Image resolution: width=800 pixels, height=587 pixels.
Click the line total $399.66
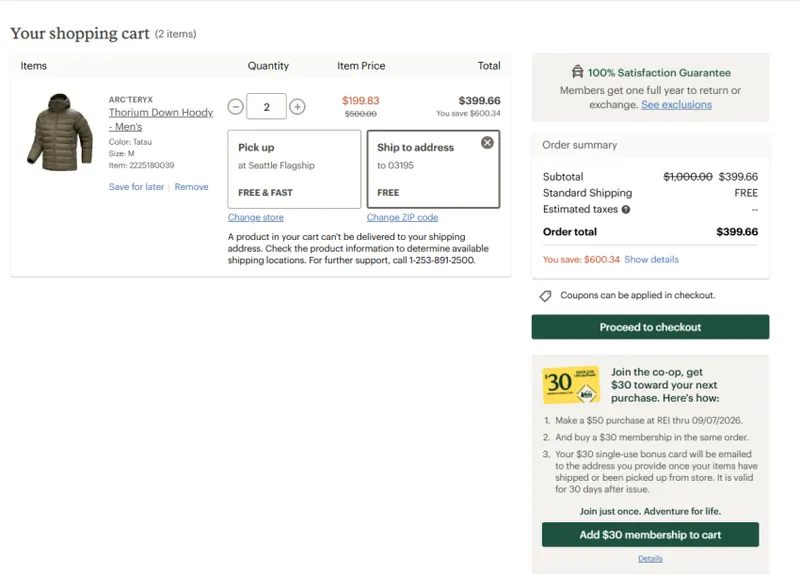pos(479,100)
